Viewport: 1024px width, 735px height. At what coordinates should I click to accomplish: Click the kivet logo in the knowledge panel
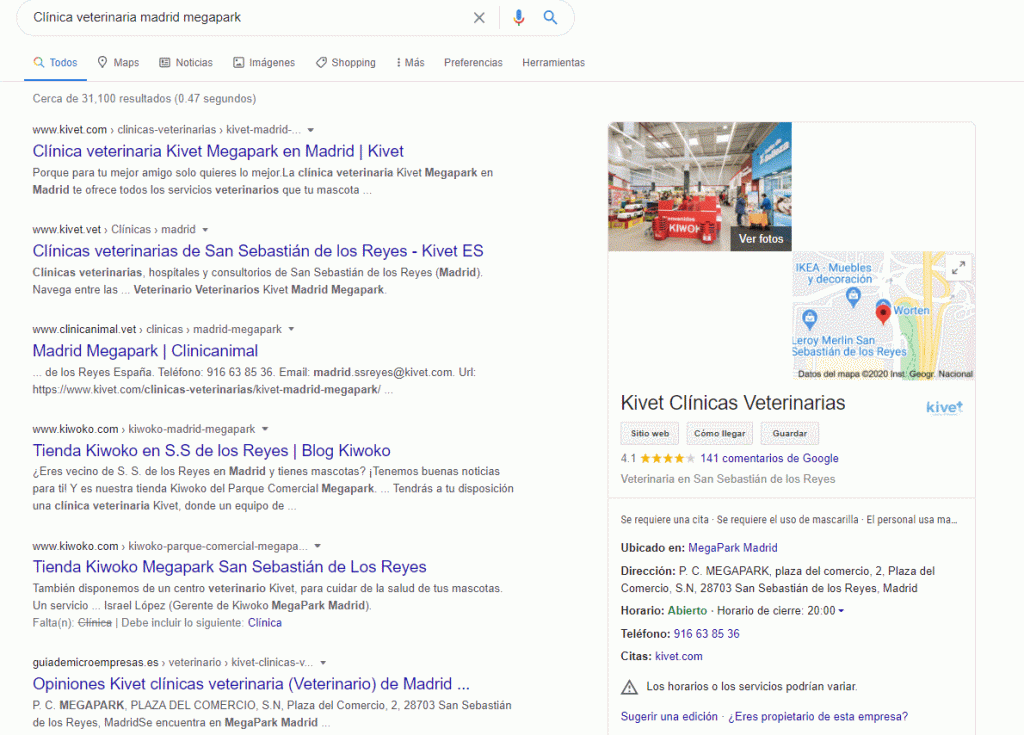[x=944, y=408]
